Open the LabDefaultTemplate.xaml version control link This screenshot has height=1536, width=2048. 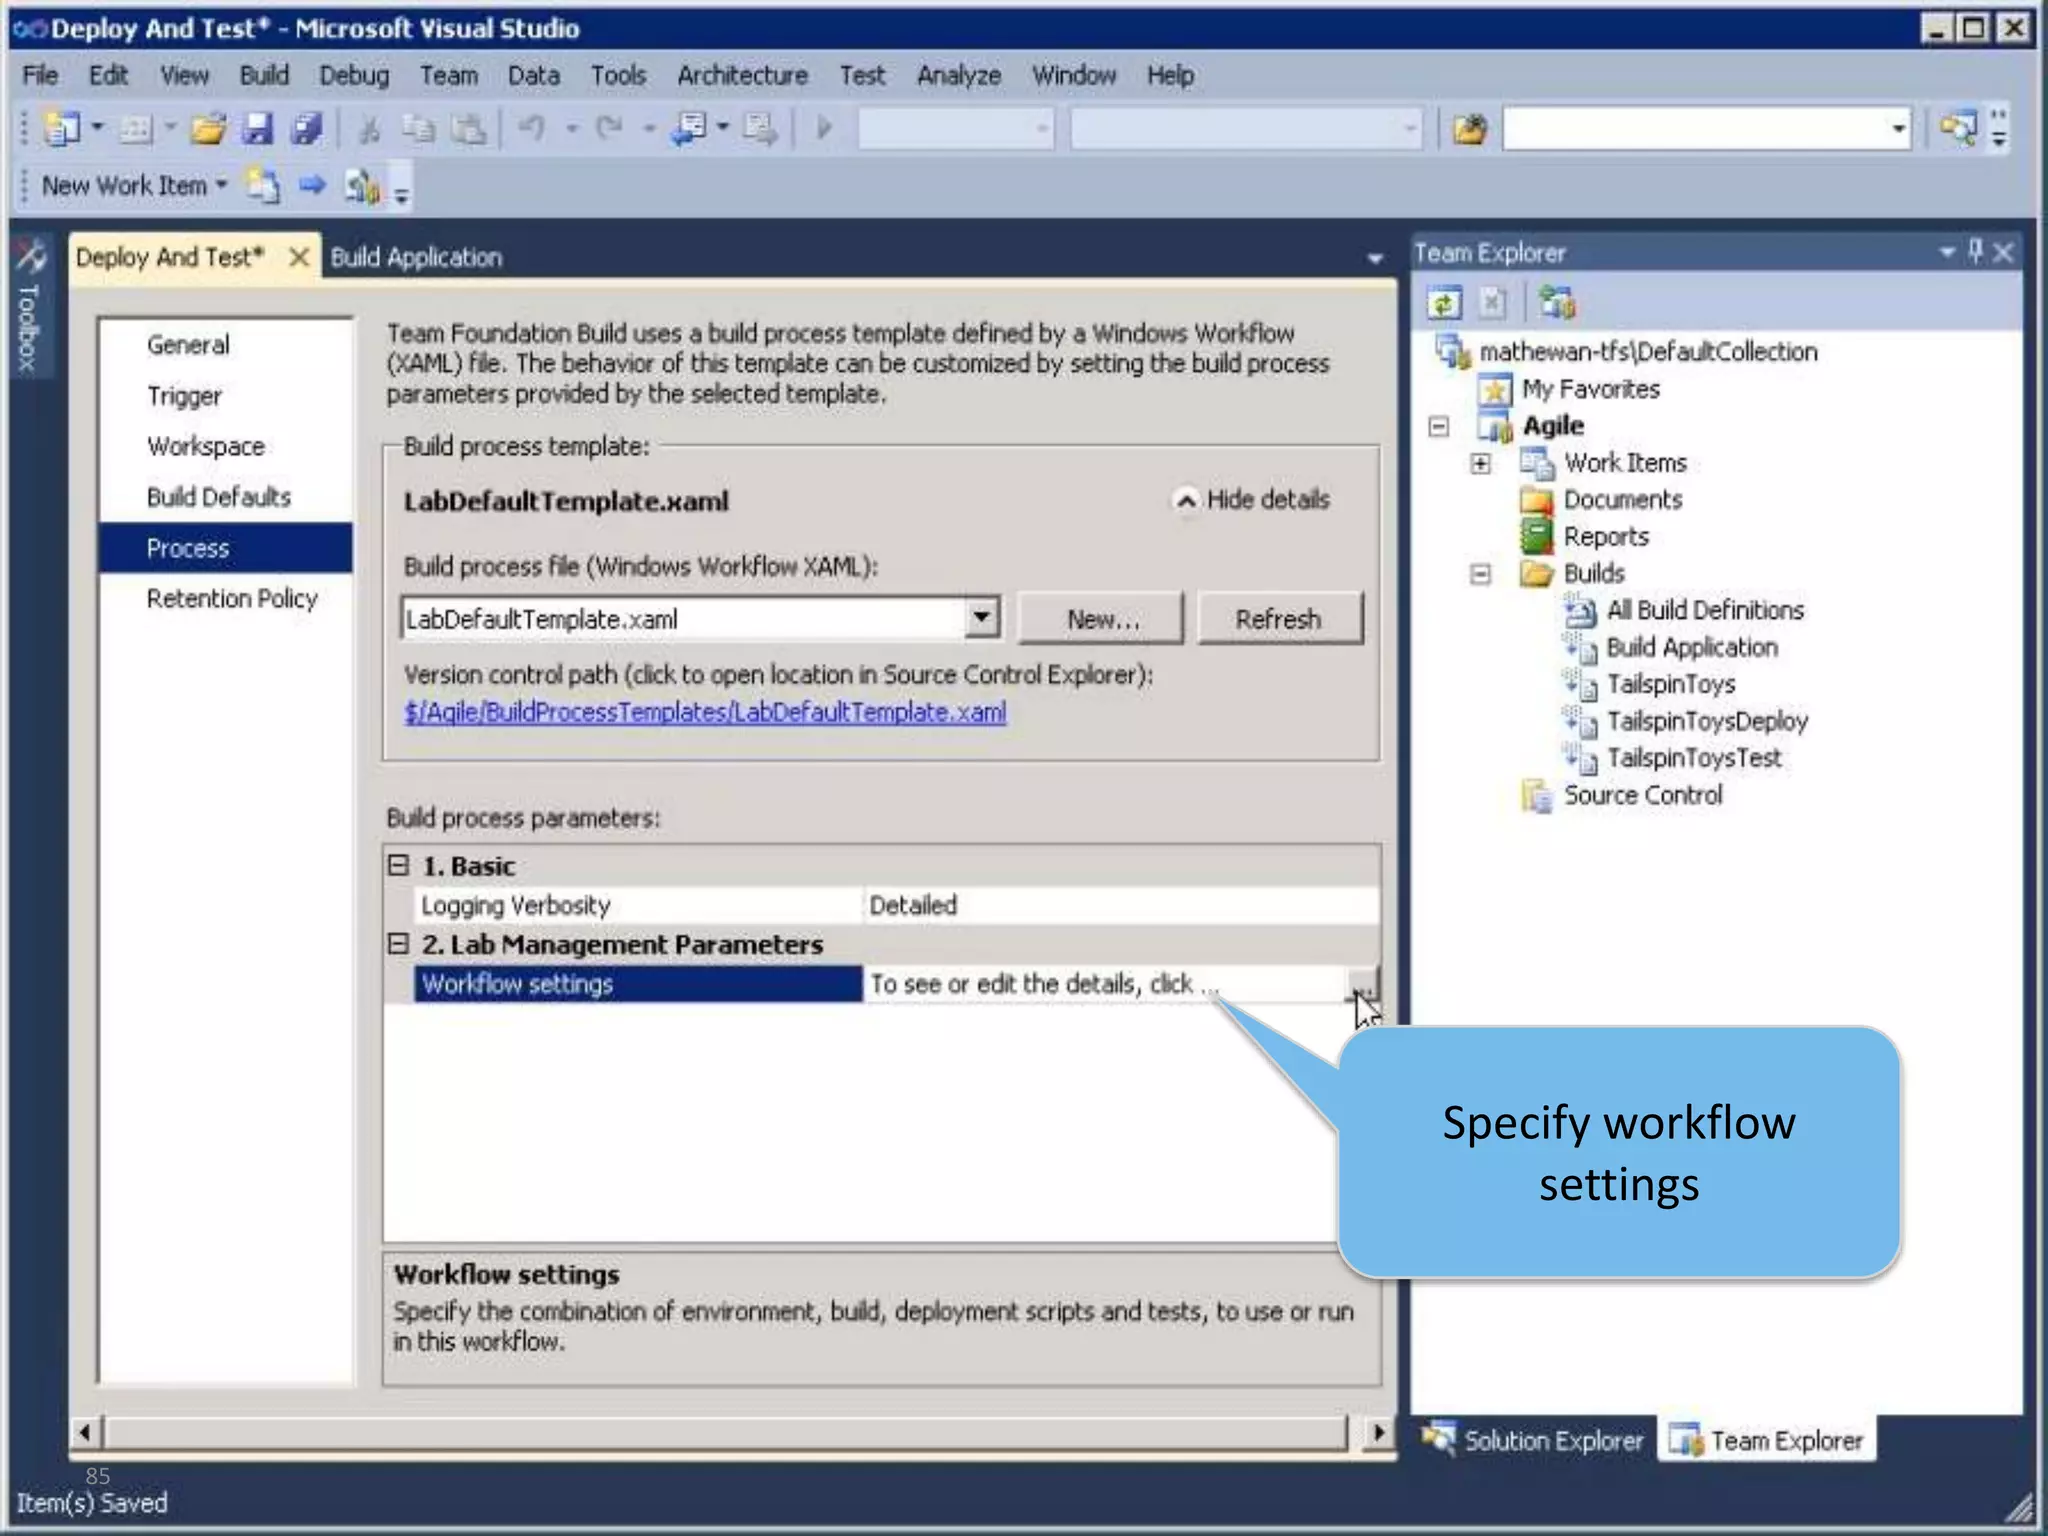point(705,712)
